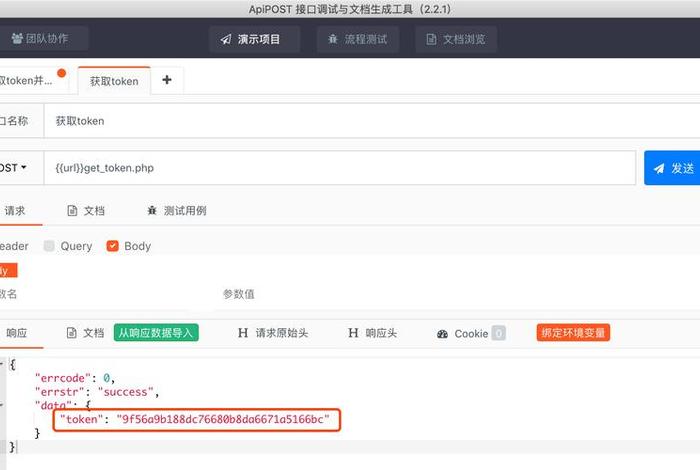Click the Cookie dashboard icon

(x=443, y=334)
